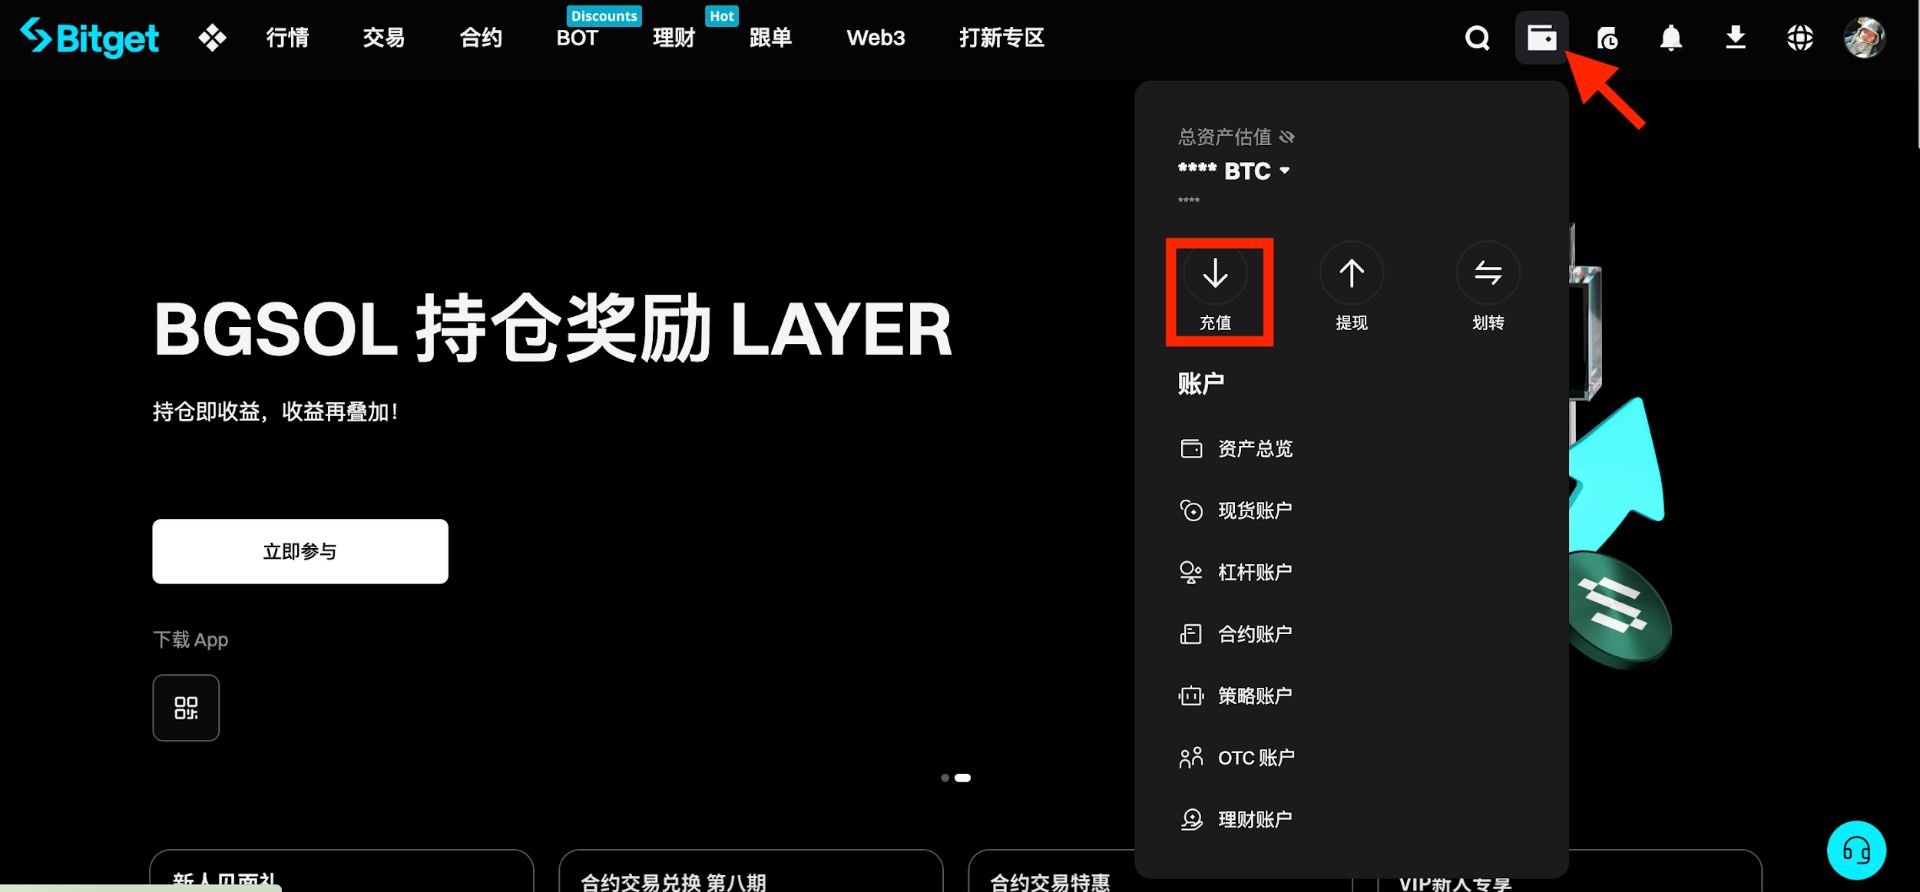
Task: Open the 打新专区 menu
Action: [x=1001, y=38]
